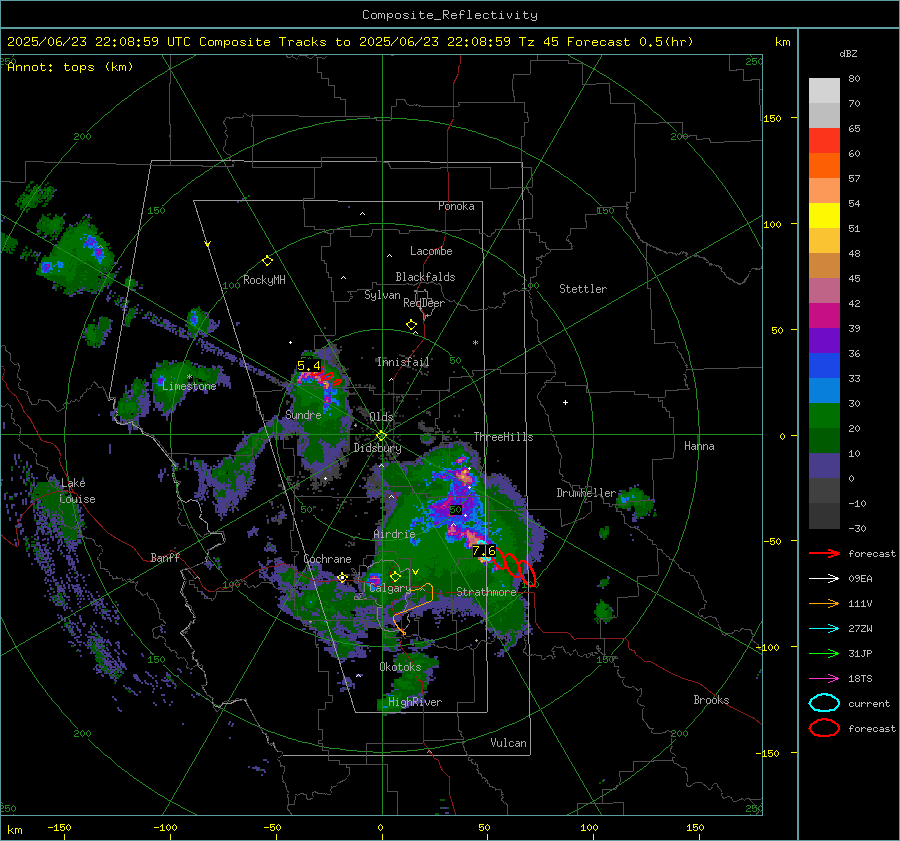Click the 7.6 storm top label
This screenshot has width=900, height=841.
(x=484, y=551)
